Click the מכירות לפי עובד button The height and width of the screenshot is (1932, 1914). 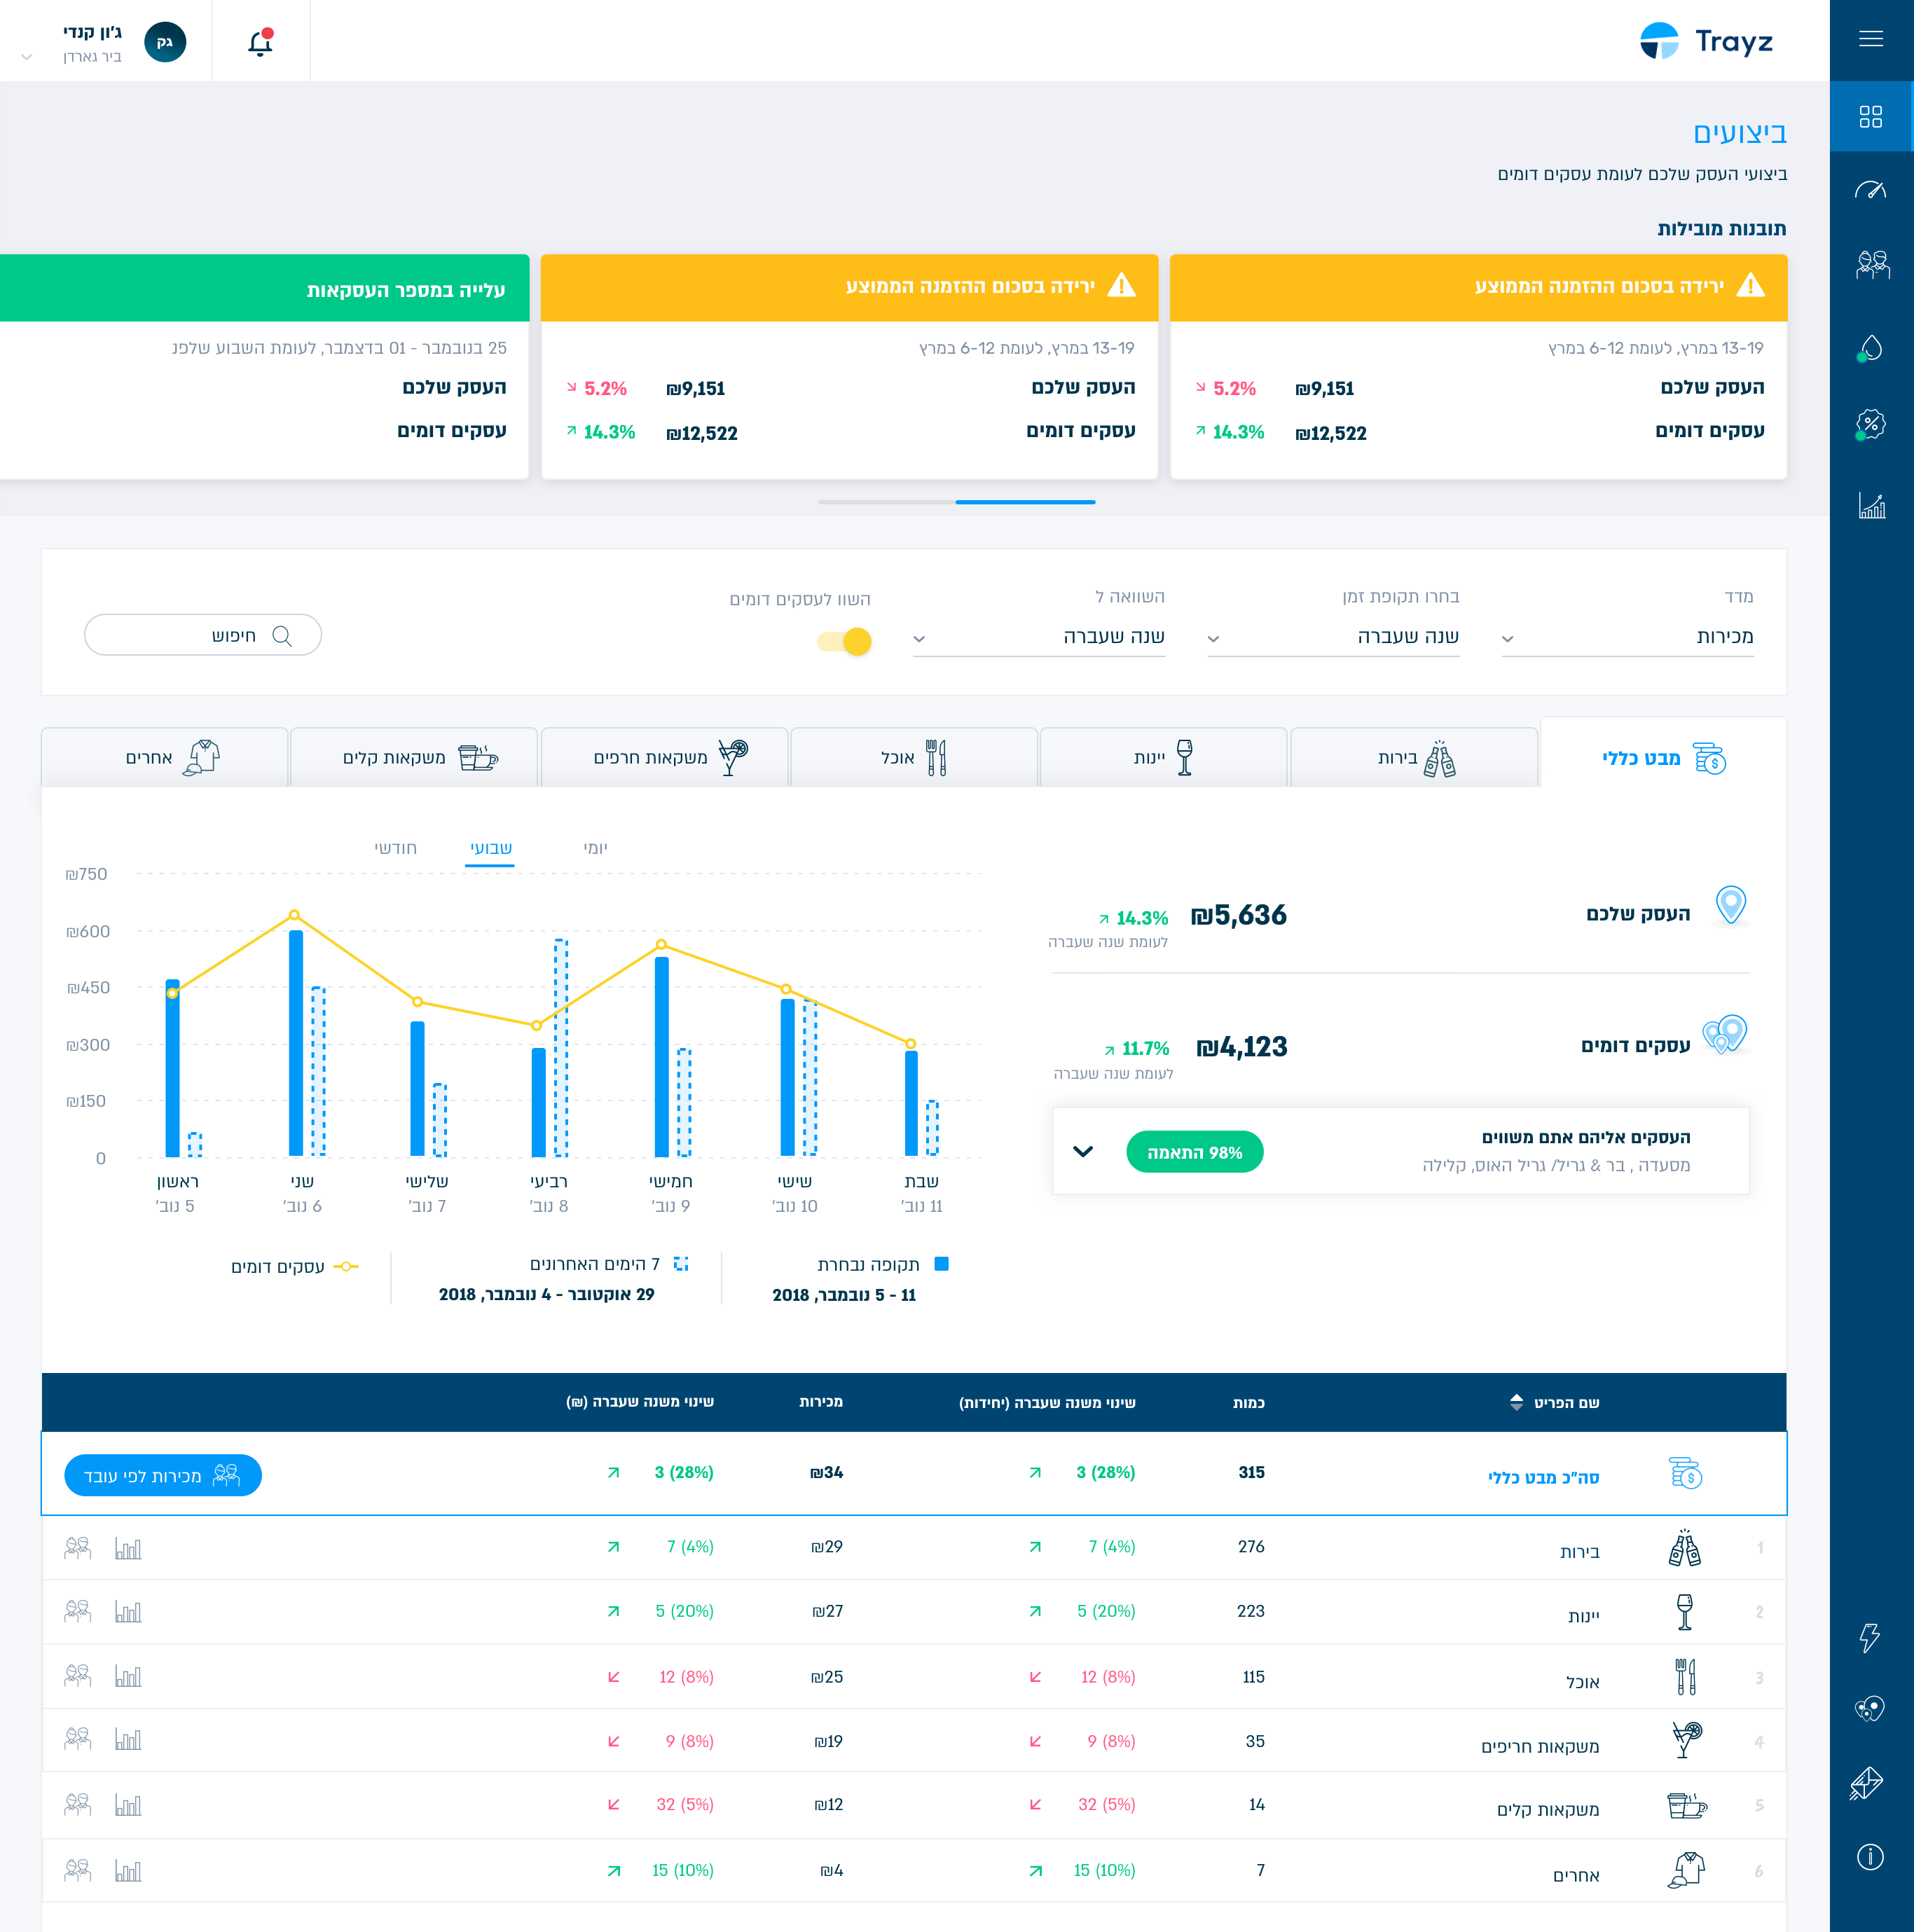pyautogui.click(x=163, y=1475)
